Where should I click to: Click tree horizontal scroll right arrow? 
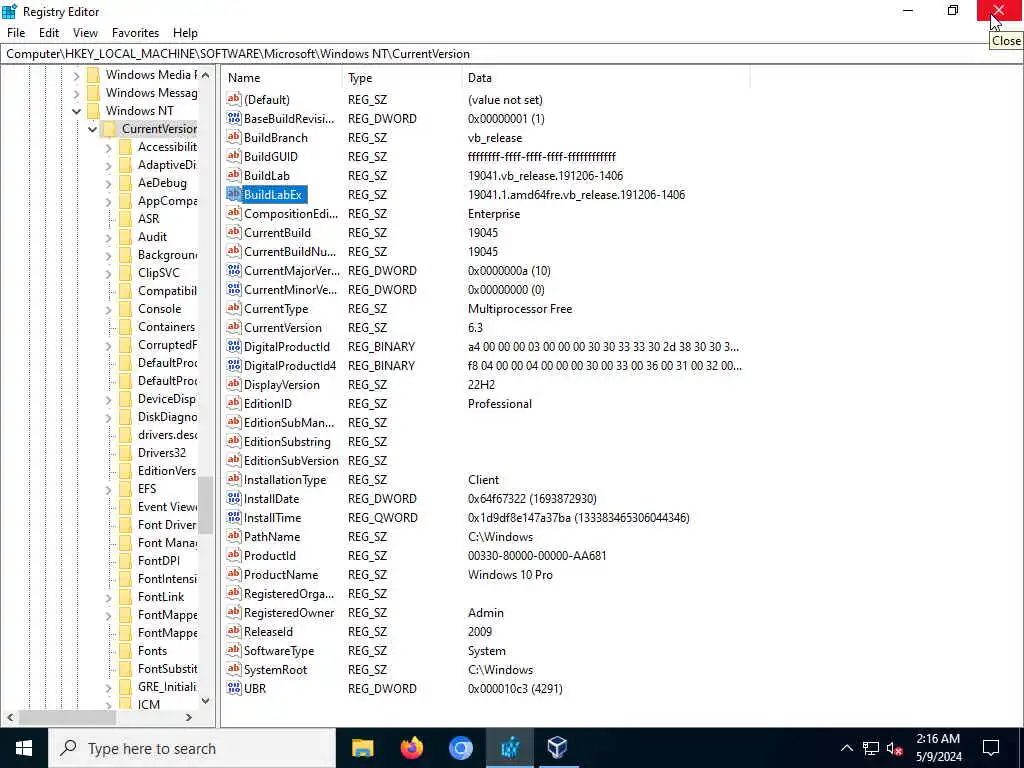189,718
